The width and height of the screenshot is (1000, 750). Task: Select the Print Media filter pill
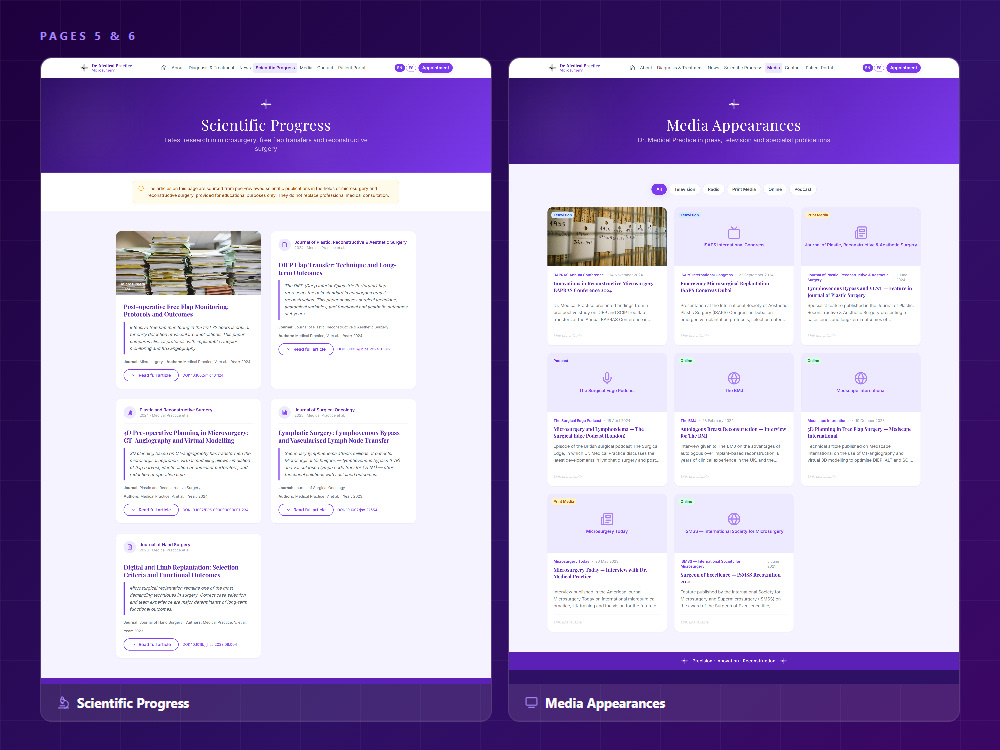click(x=744, y=189)
